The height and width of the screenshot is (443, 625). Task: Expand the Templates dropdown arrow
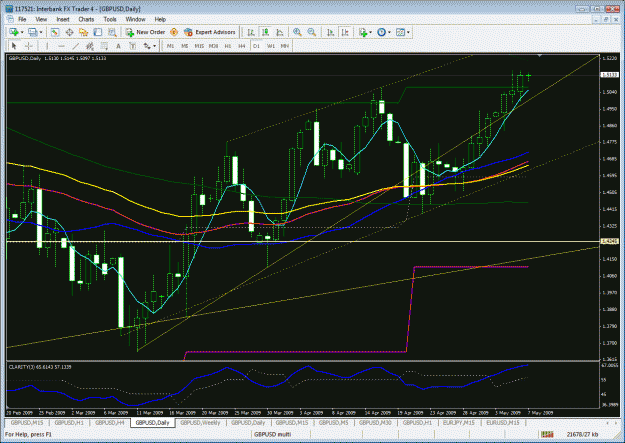click(x=408, y=32)
